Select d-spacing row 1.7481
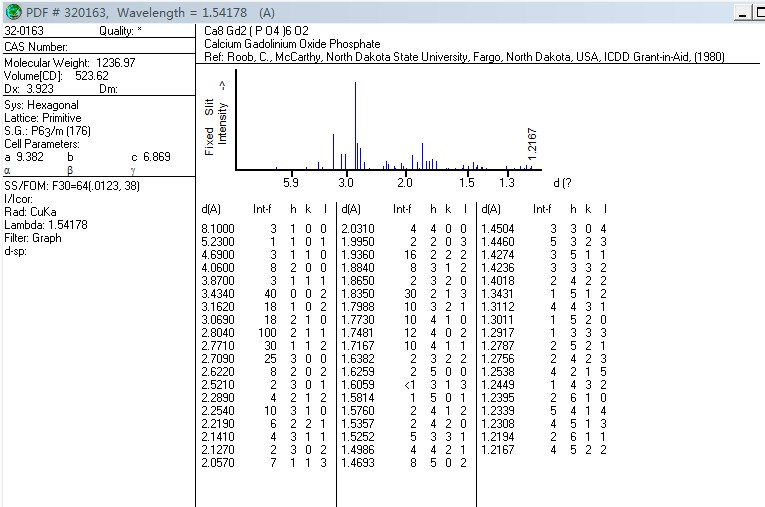The image size is (765, 507). (x=404, y=333)
